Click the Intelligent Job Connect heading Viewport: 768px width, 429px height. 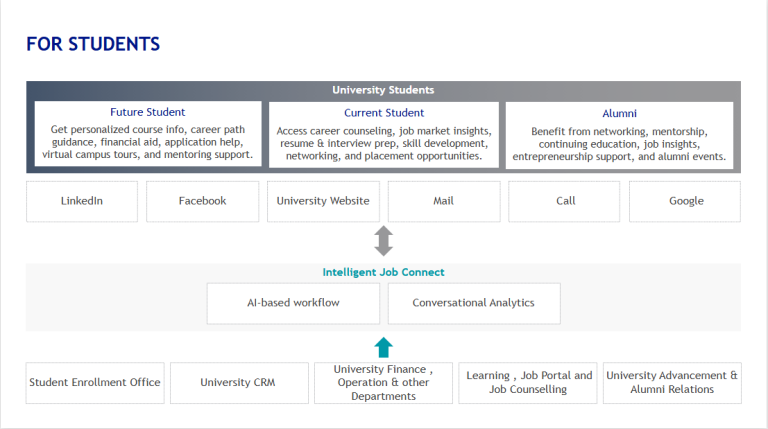point(384,272)
